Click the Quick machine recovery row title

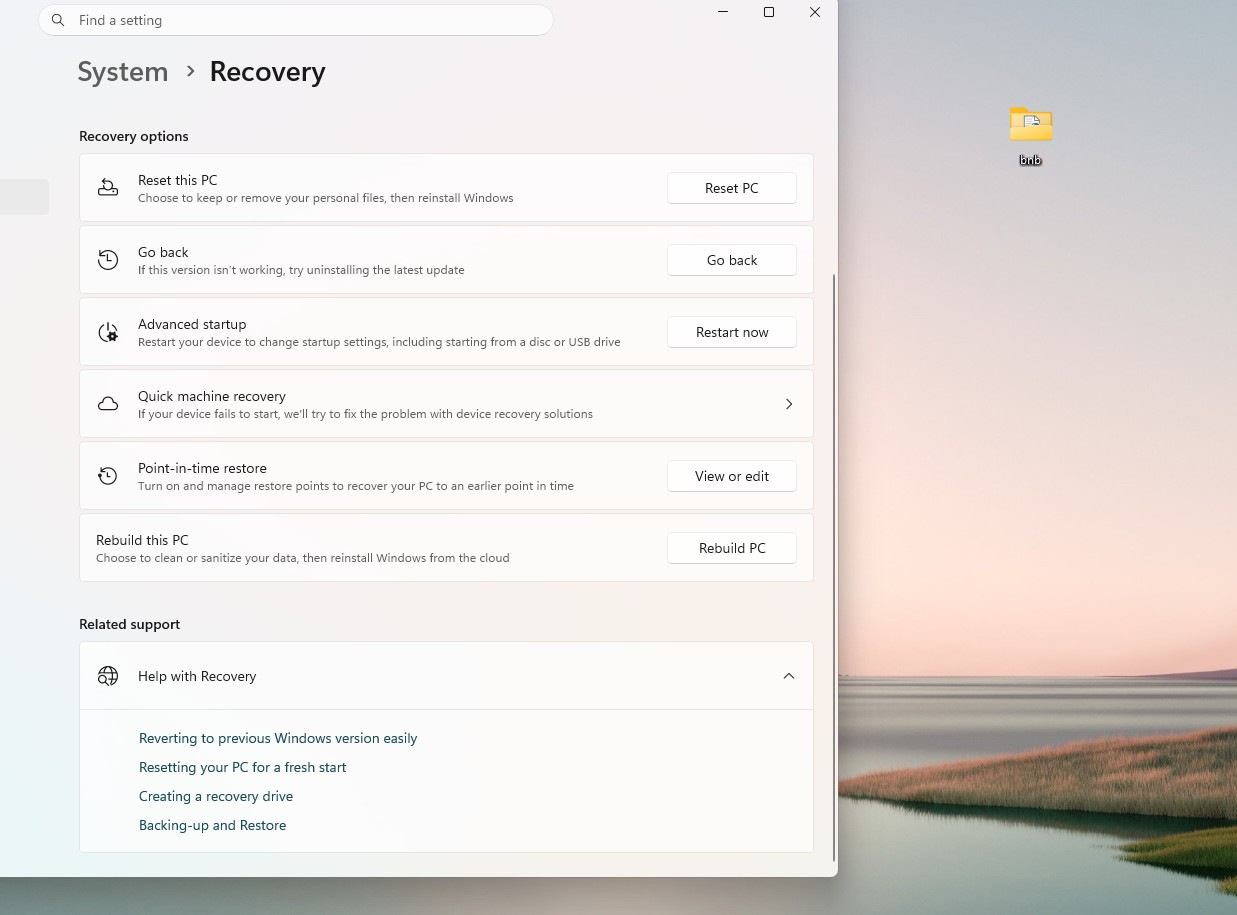point(212,396)
